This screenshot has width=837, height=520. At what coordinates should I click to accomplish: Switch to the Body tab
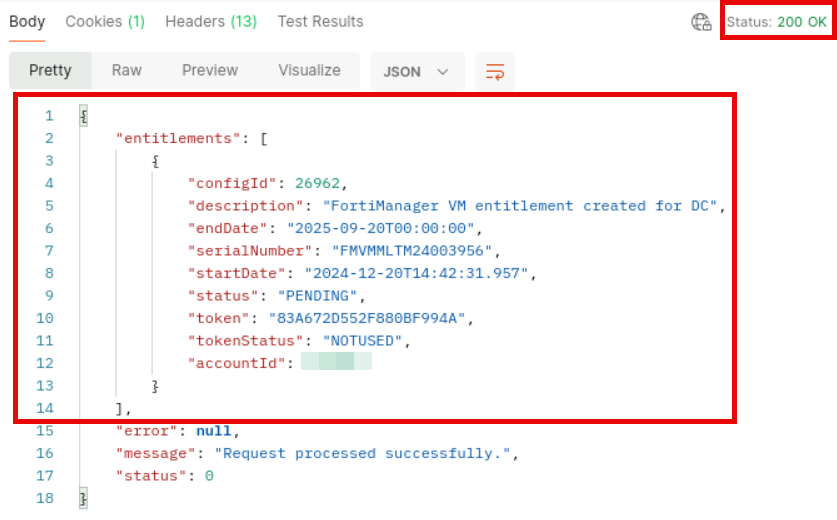click(x=27, y=22)
